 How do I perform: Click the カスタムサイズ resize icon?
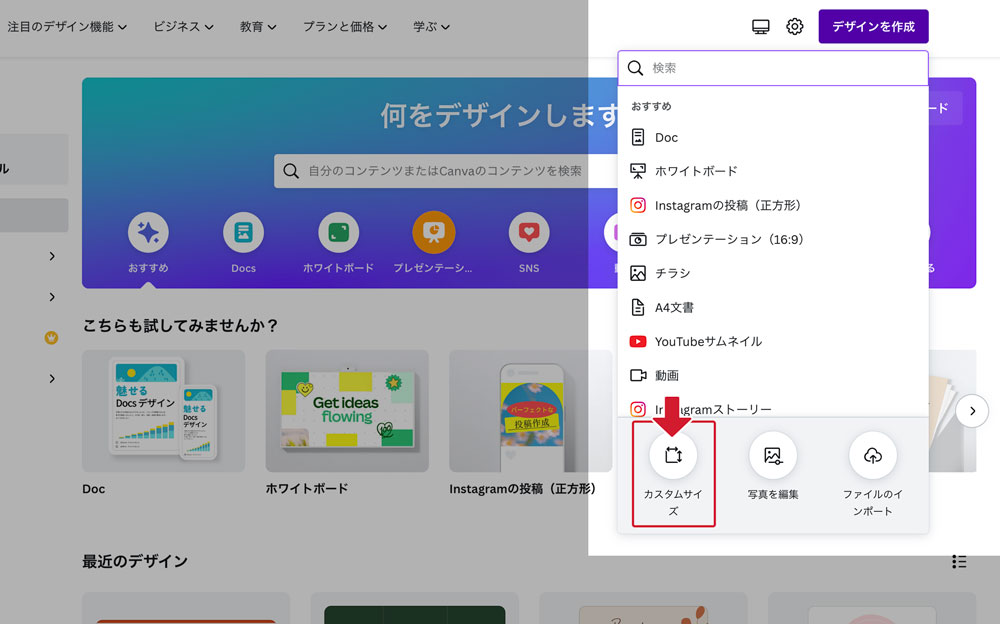[x=673, y=455]
